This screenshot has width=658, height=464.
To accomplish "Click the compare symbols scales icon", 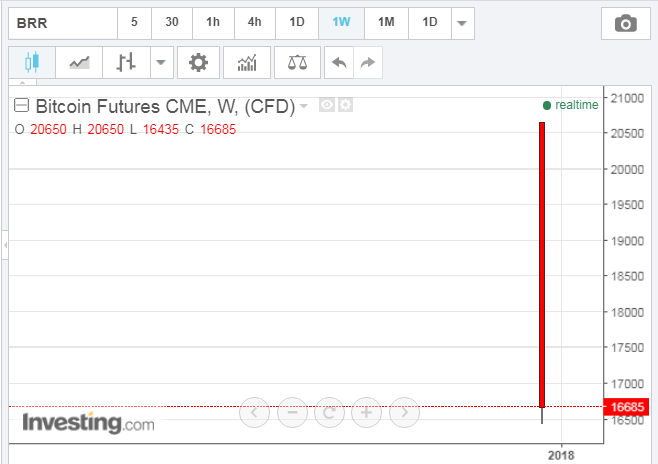I will point(297,63).
